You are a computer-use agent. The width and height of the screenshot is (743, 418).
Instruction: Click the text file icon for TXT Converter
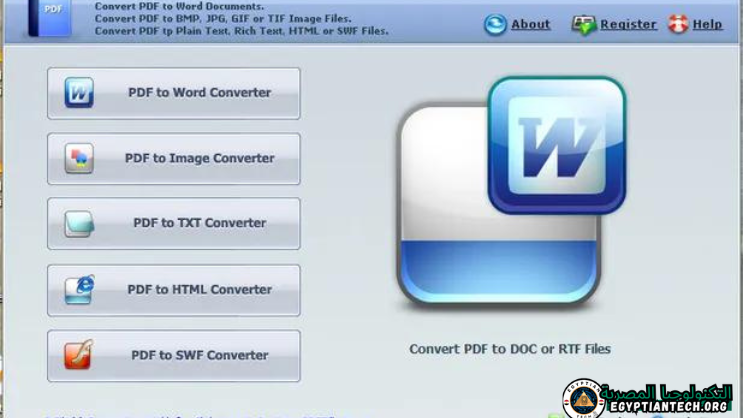click(79, 224)
